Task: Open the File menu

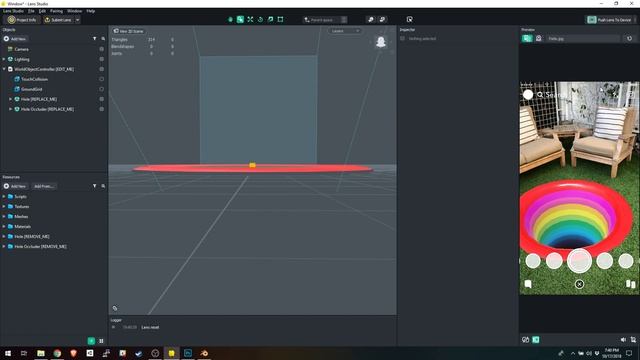Action: point(31,11)
